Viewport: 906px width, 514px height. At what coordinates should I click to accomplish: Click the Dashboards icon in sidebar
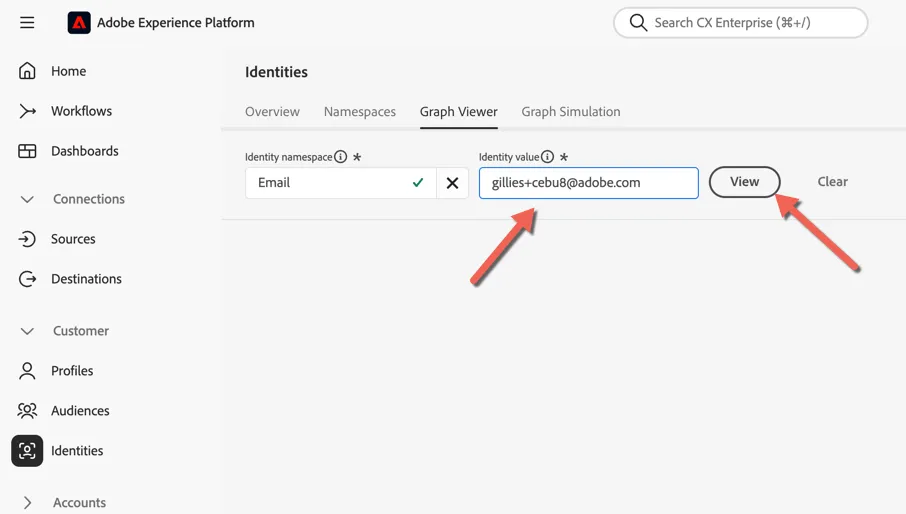[x=27, y=151]
